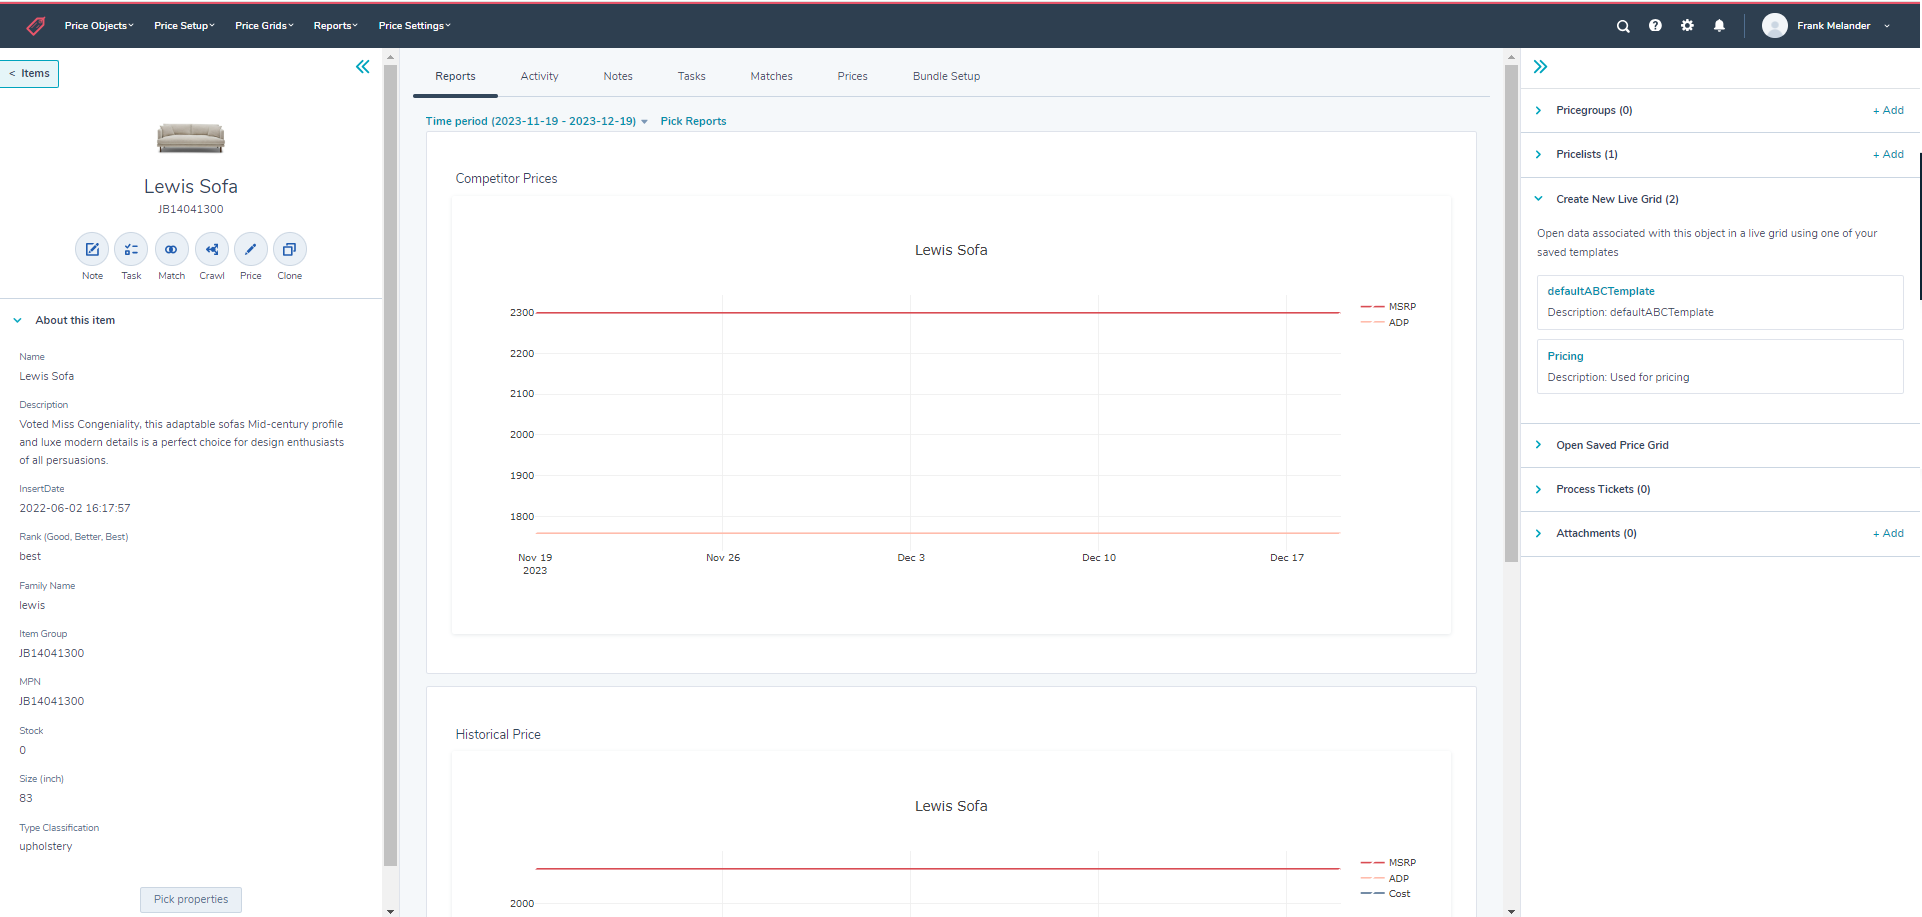Open the Task icon button
This screenshot has width=1922, height=917.
tap(131, 250)
